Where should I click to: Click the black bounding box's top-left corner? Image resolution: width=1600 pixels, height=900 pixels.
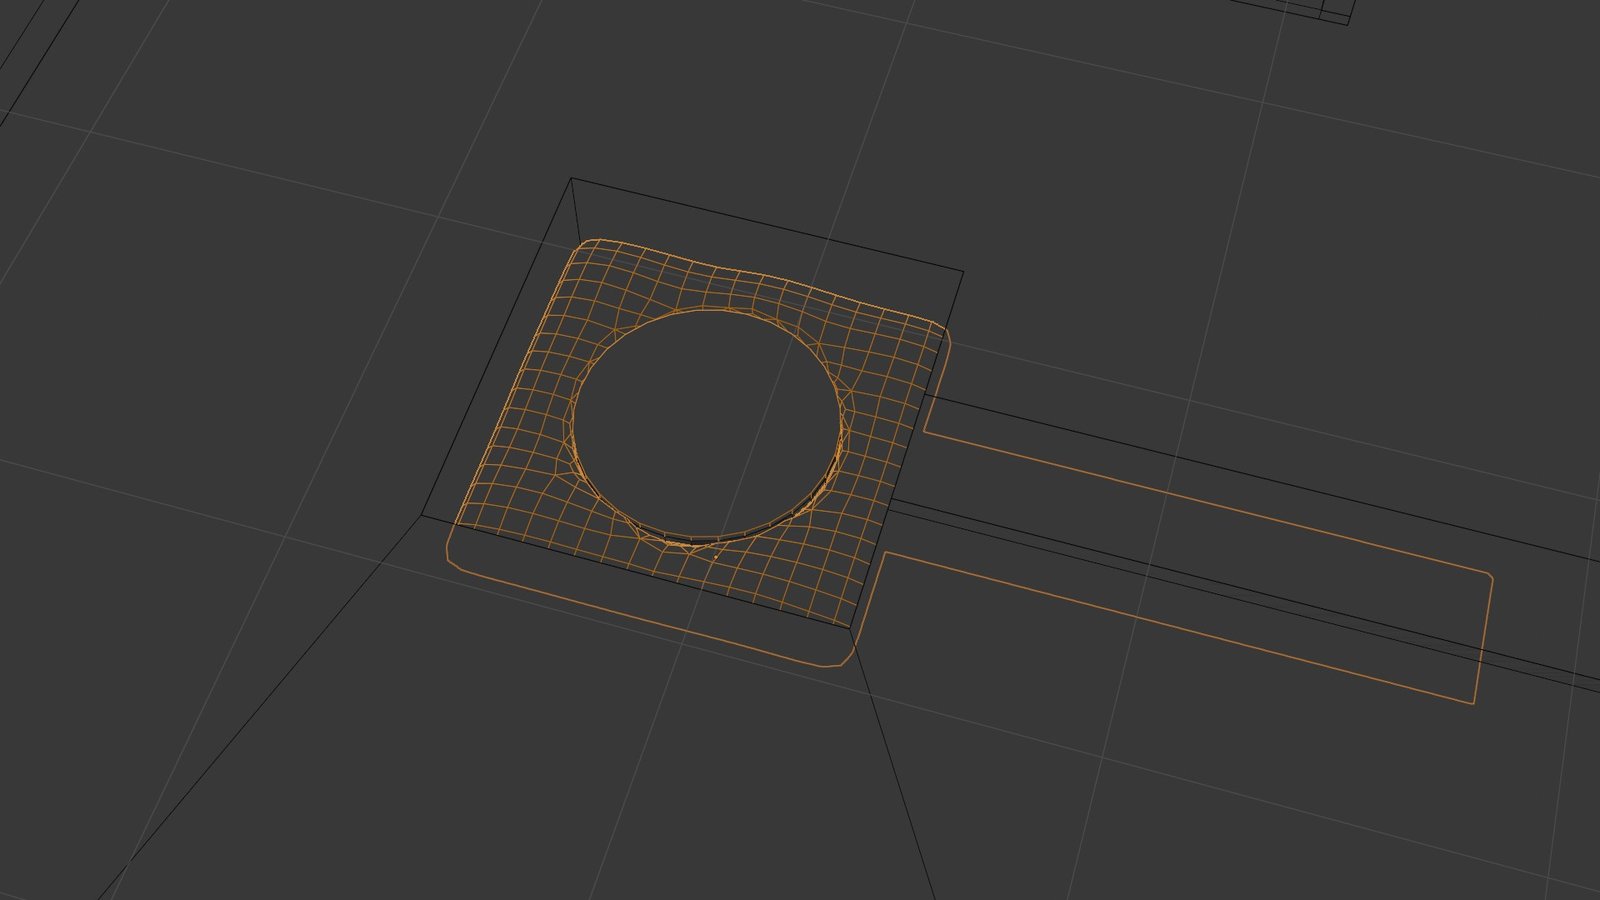[x=571, y=179]
